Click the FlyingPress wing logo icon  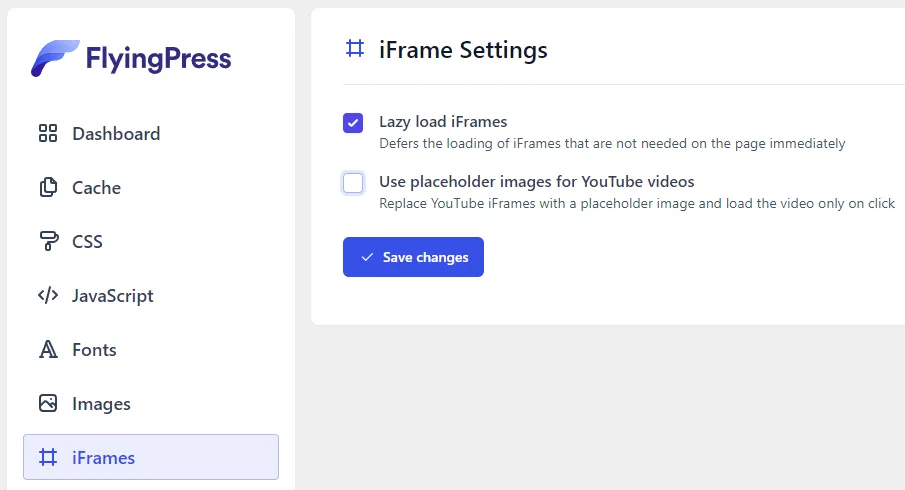(x=54, y=59)
